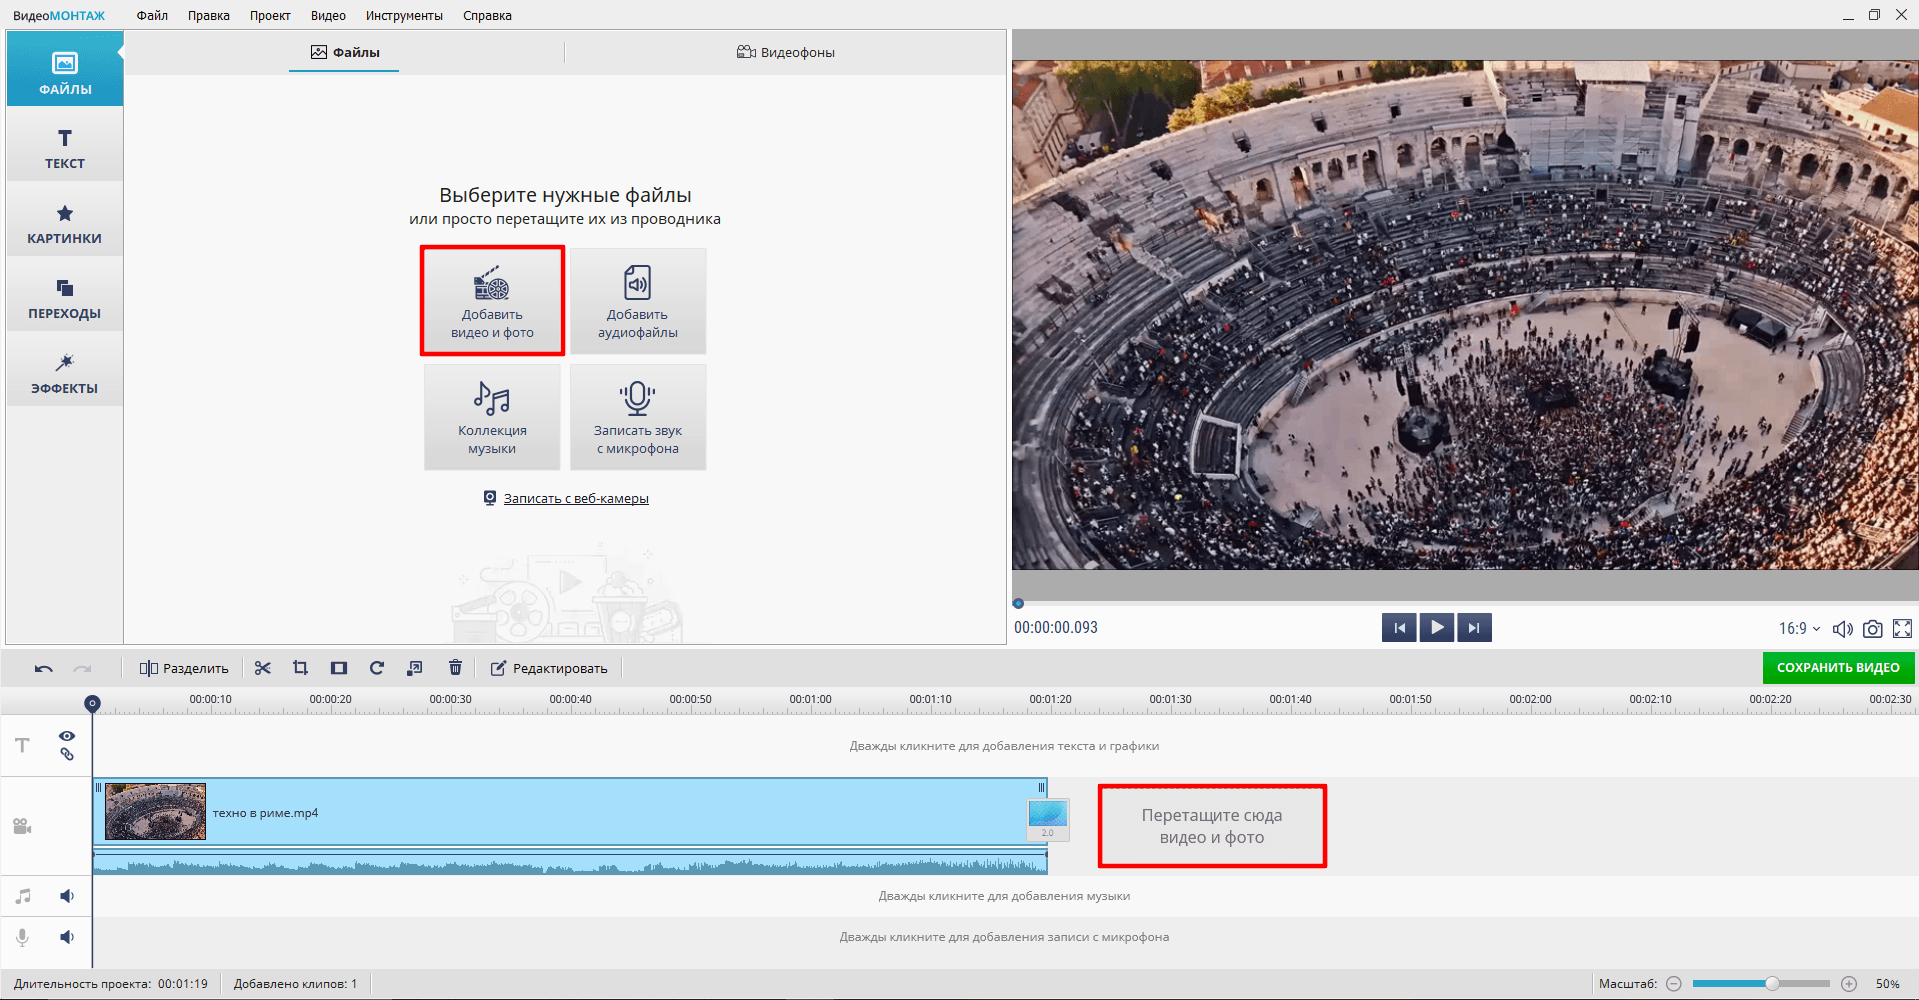Screen dimensions: 1919x1000
Task: Open the Инструменты menu
Action: point(404,16)
